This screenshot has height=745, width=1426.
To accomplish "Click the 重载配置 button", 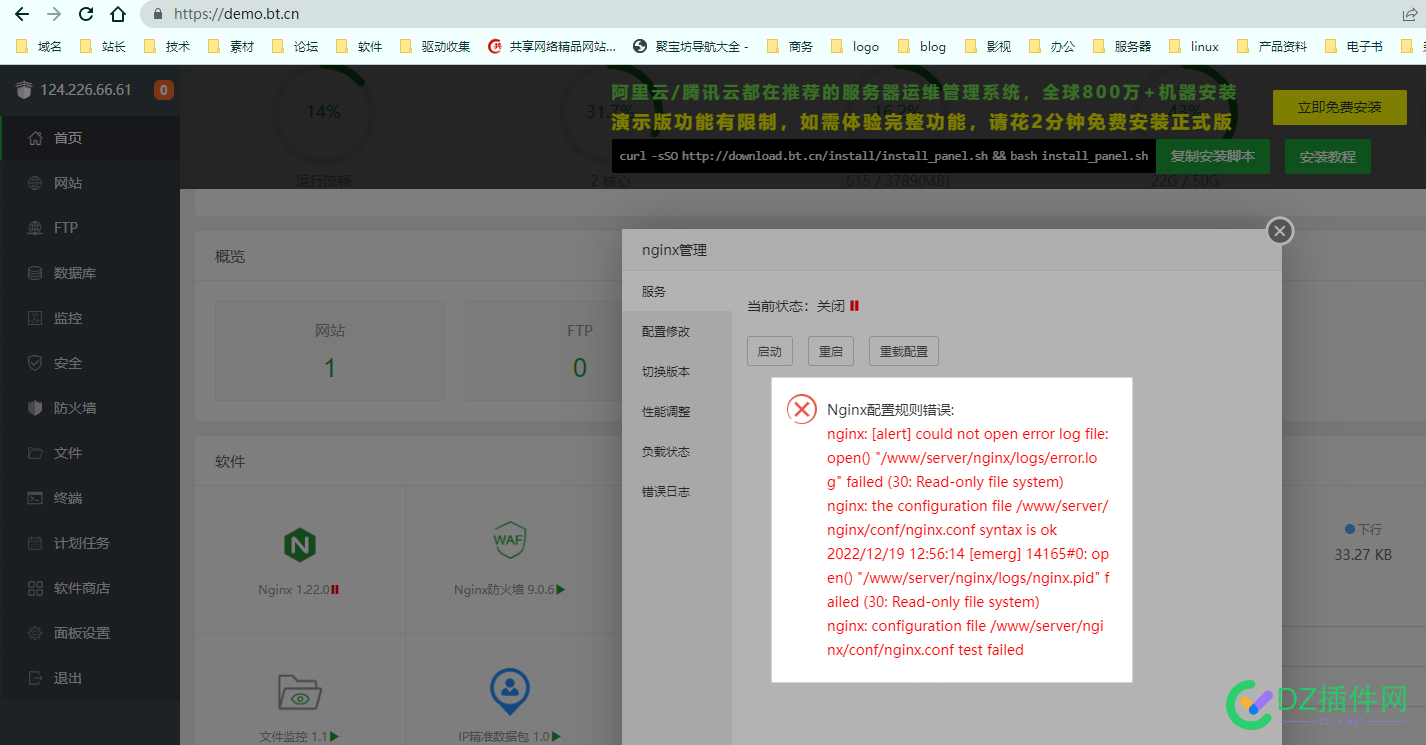I will [x=904, y=351].
